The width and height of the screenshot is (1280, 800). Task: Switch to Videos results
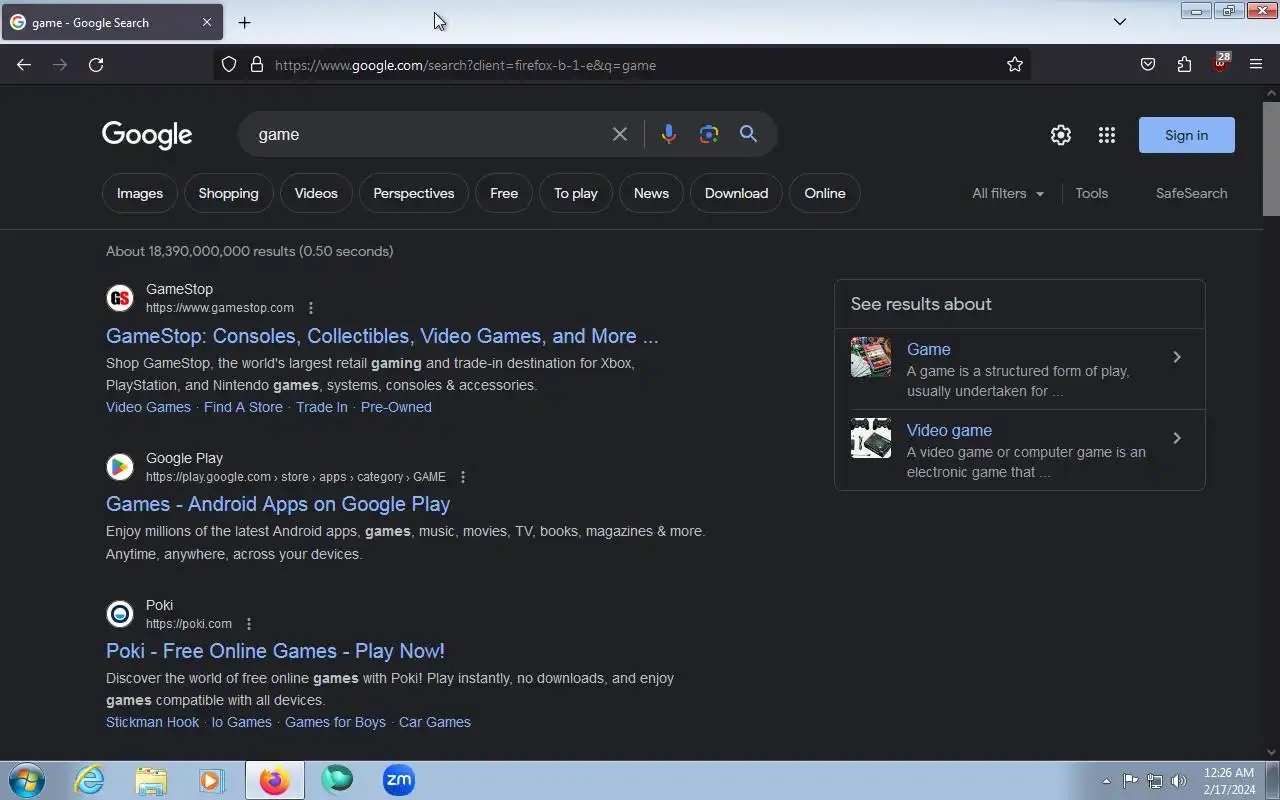coord(316,193)
